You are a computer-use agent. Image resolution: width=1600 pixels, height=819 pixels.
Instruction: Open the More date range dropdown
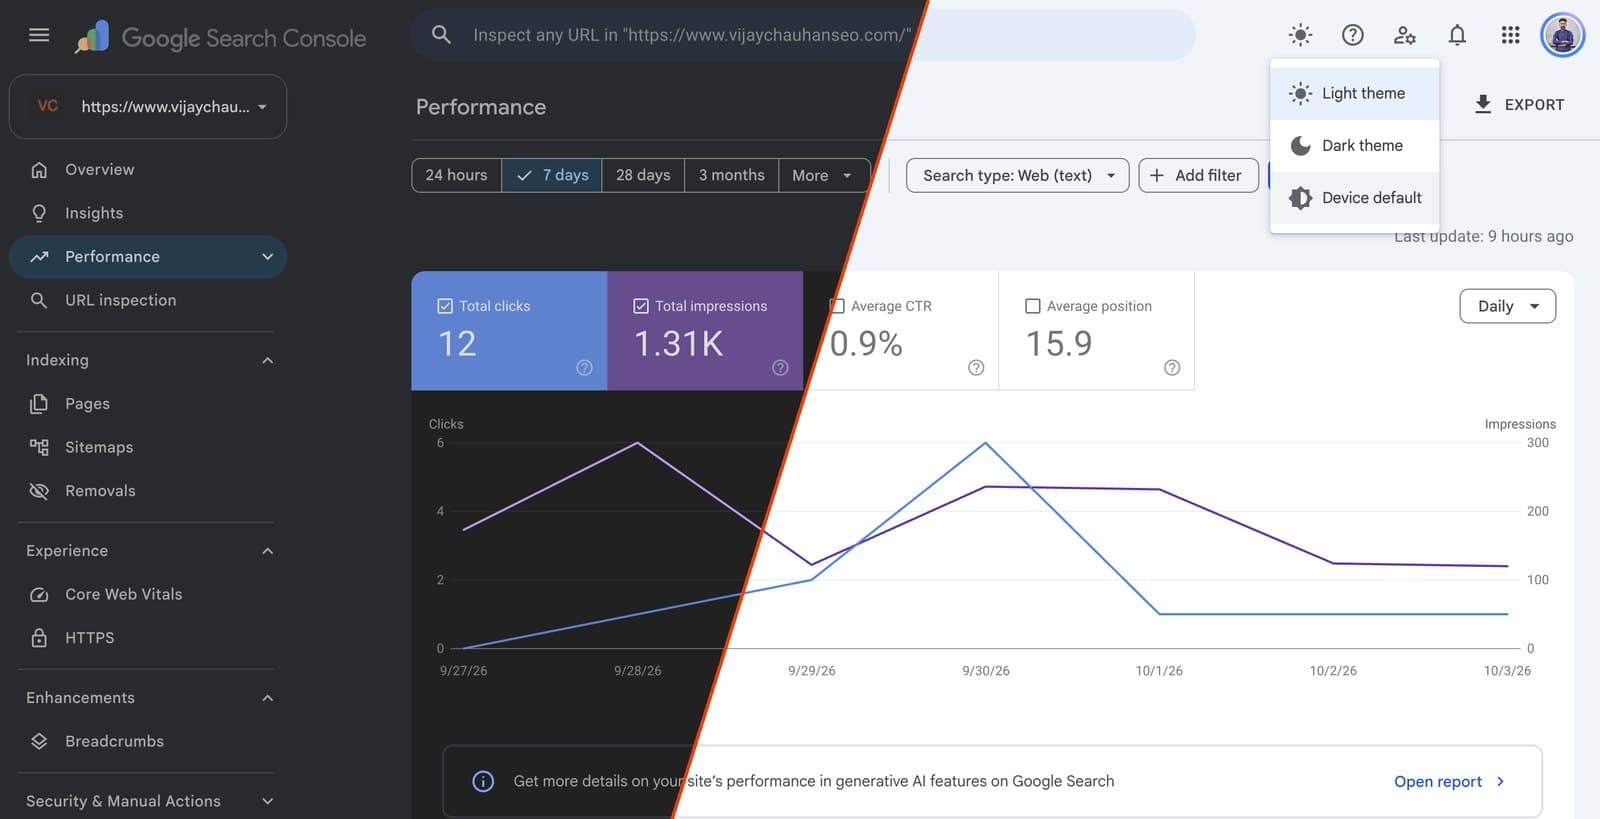823,175
